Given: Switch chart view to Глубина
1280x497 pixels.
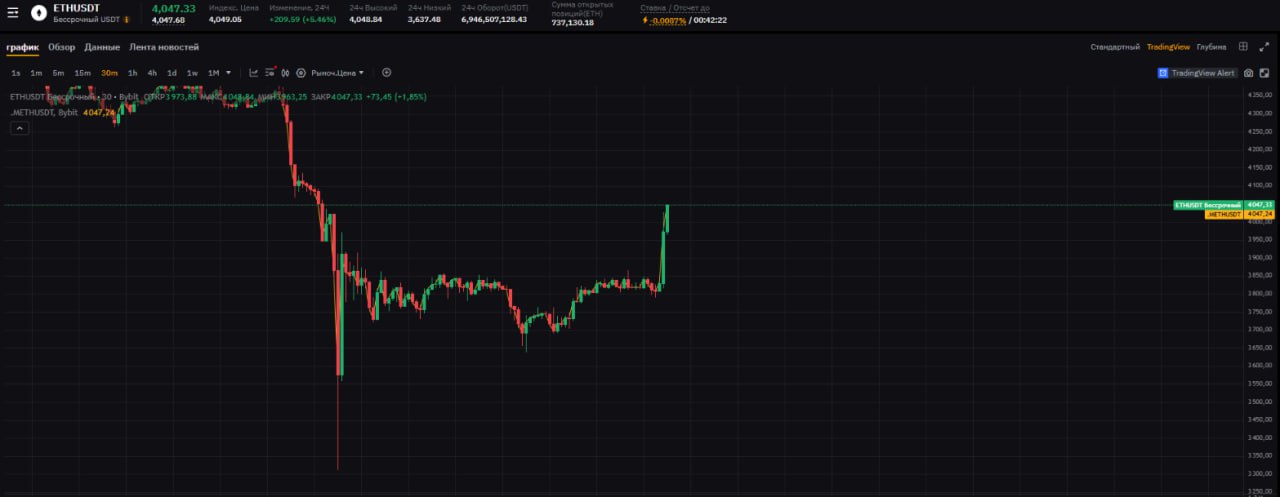Looking at the screenshot, I should (1211, 47).
